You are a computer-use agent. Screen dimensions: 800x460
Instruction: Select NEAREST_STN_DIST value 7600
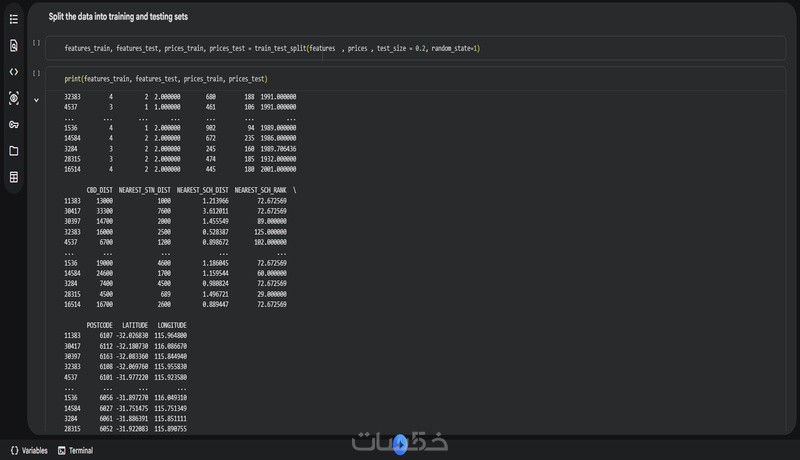164,211
